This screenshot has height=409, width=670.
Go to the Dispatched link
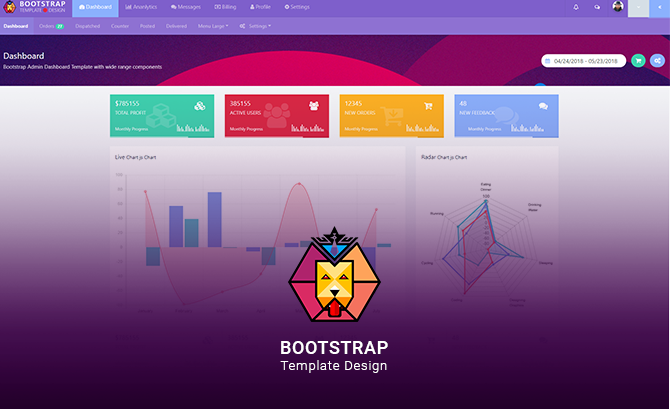coord(88,26)
